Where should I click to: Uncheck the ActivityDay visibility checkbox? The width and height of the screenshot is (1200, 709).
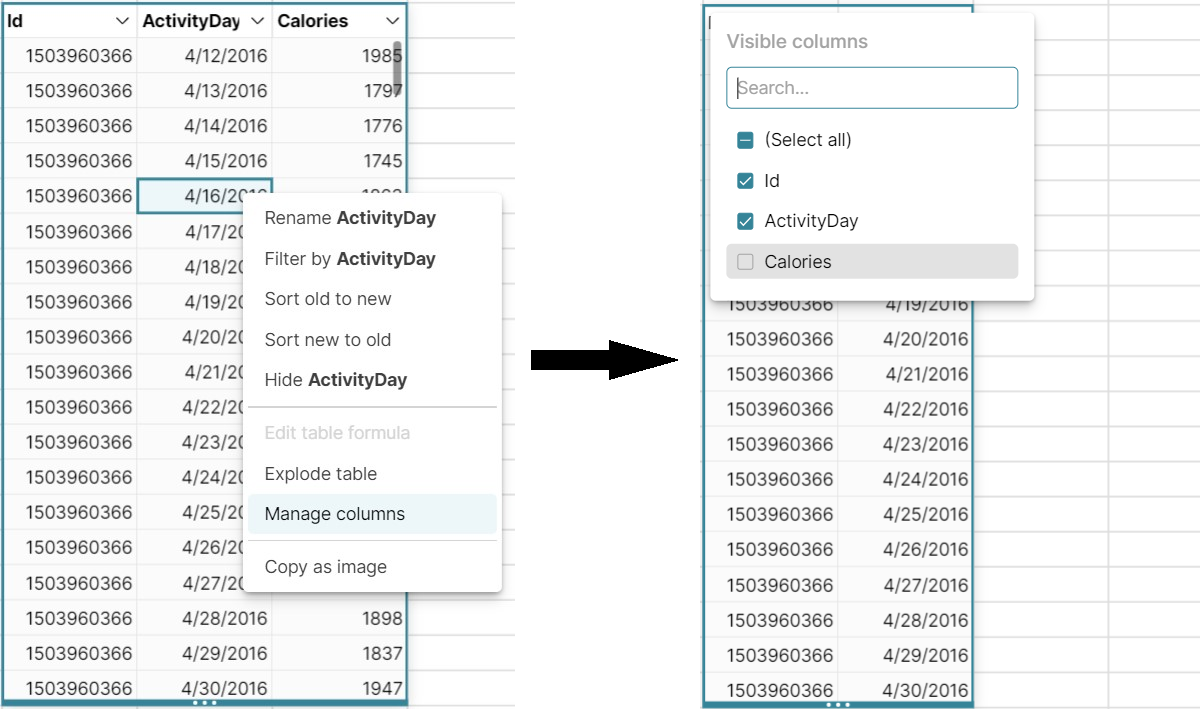click(745, 221)
